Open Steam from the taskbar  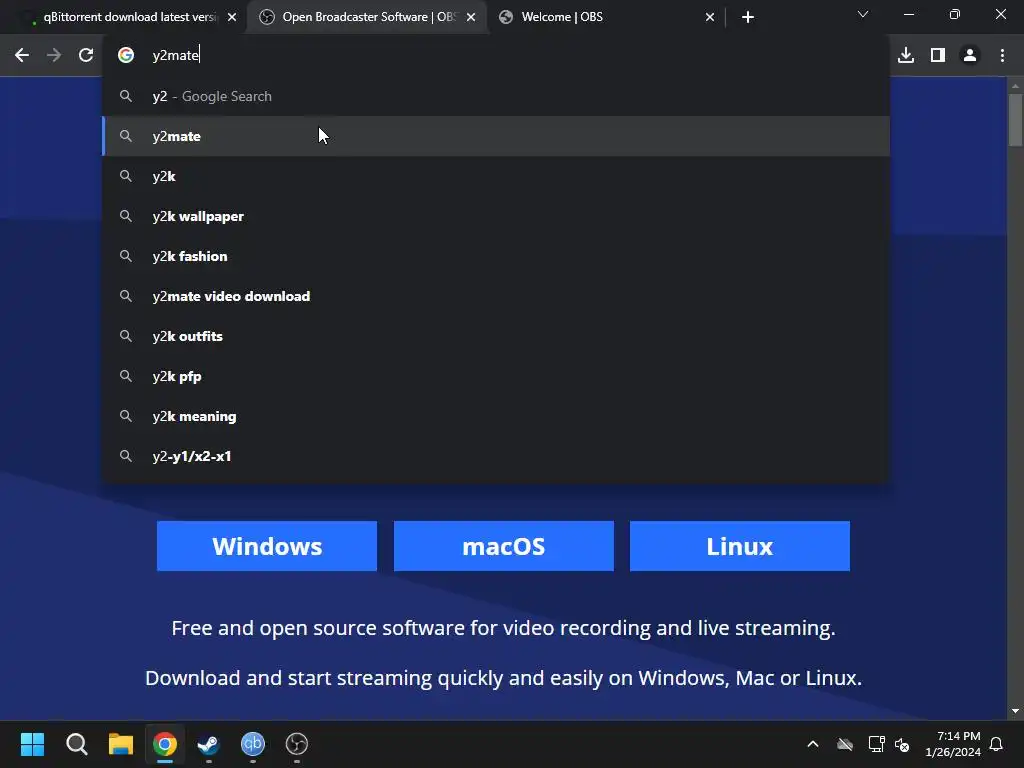click(208, 744)
